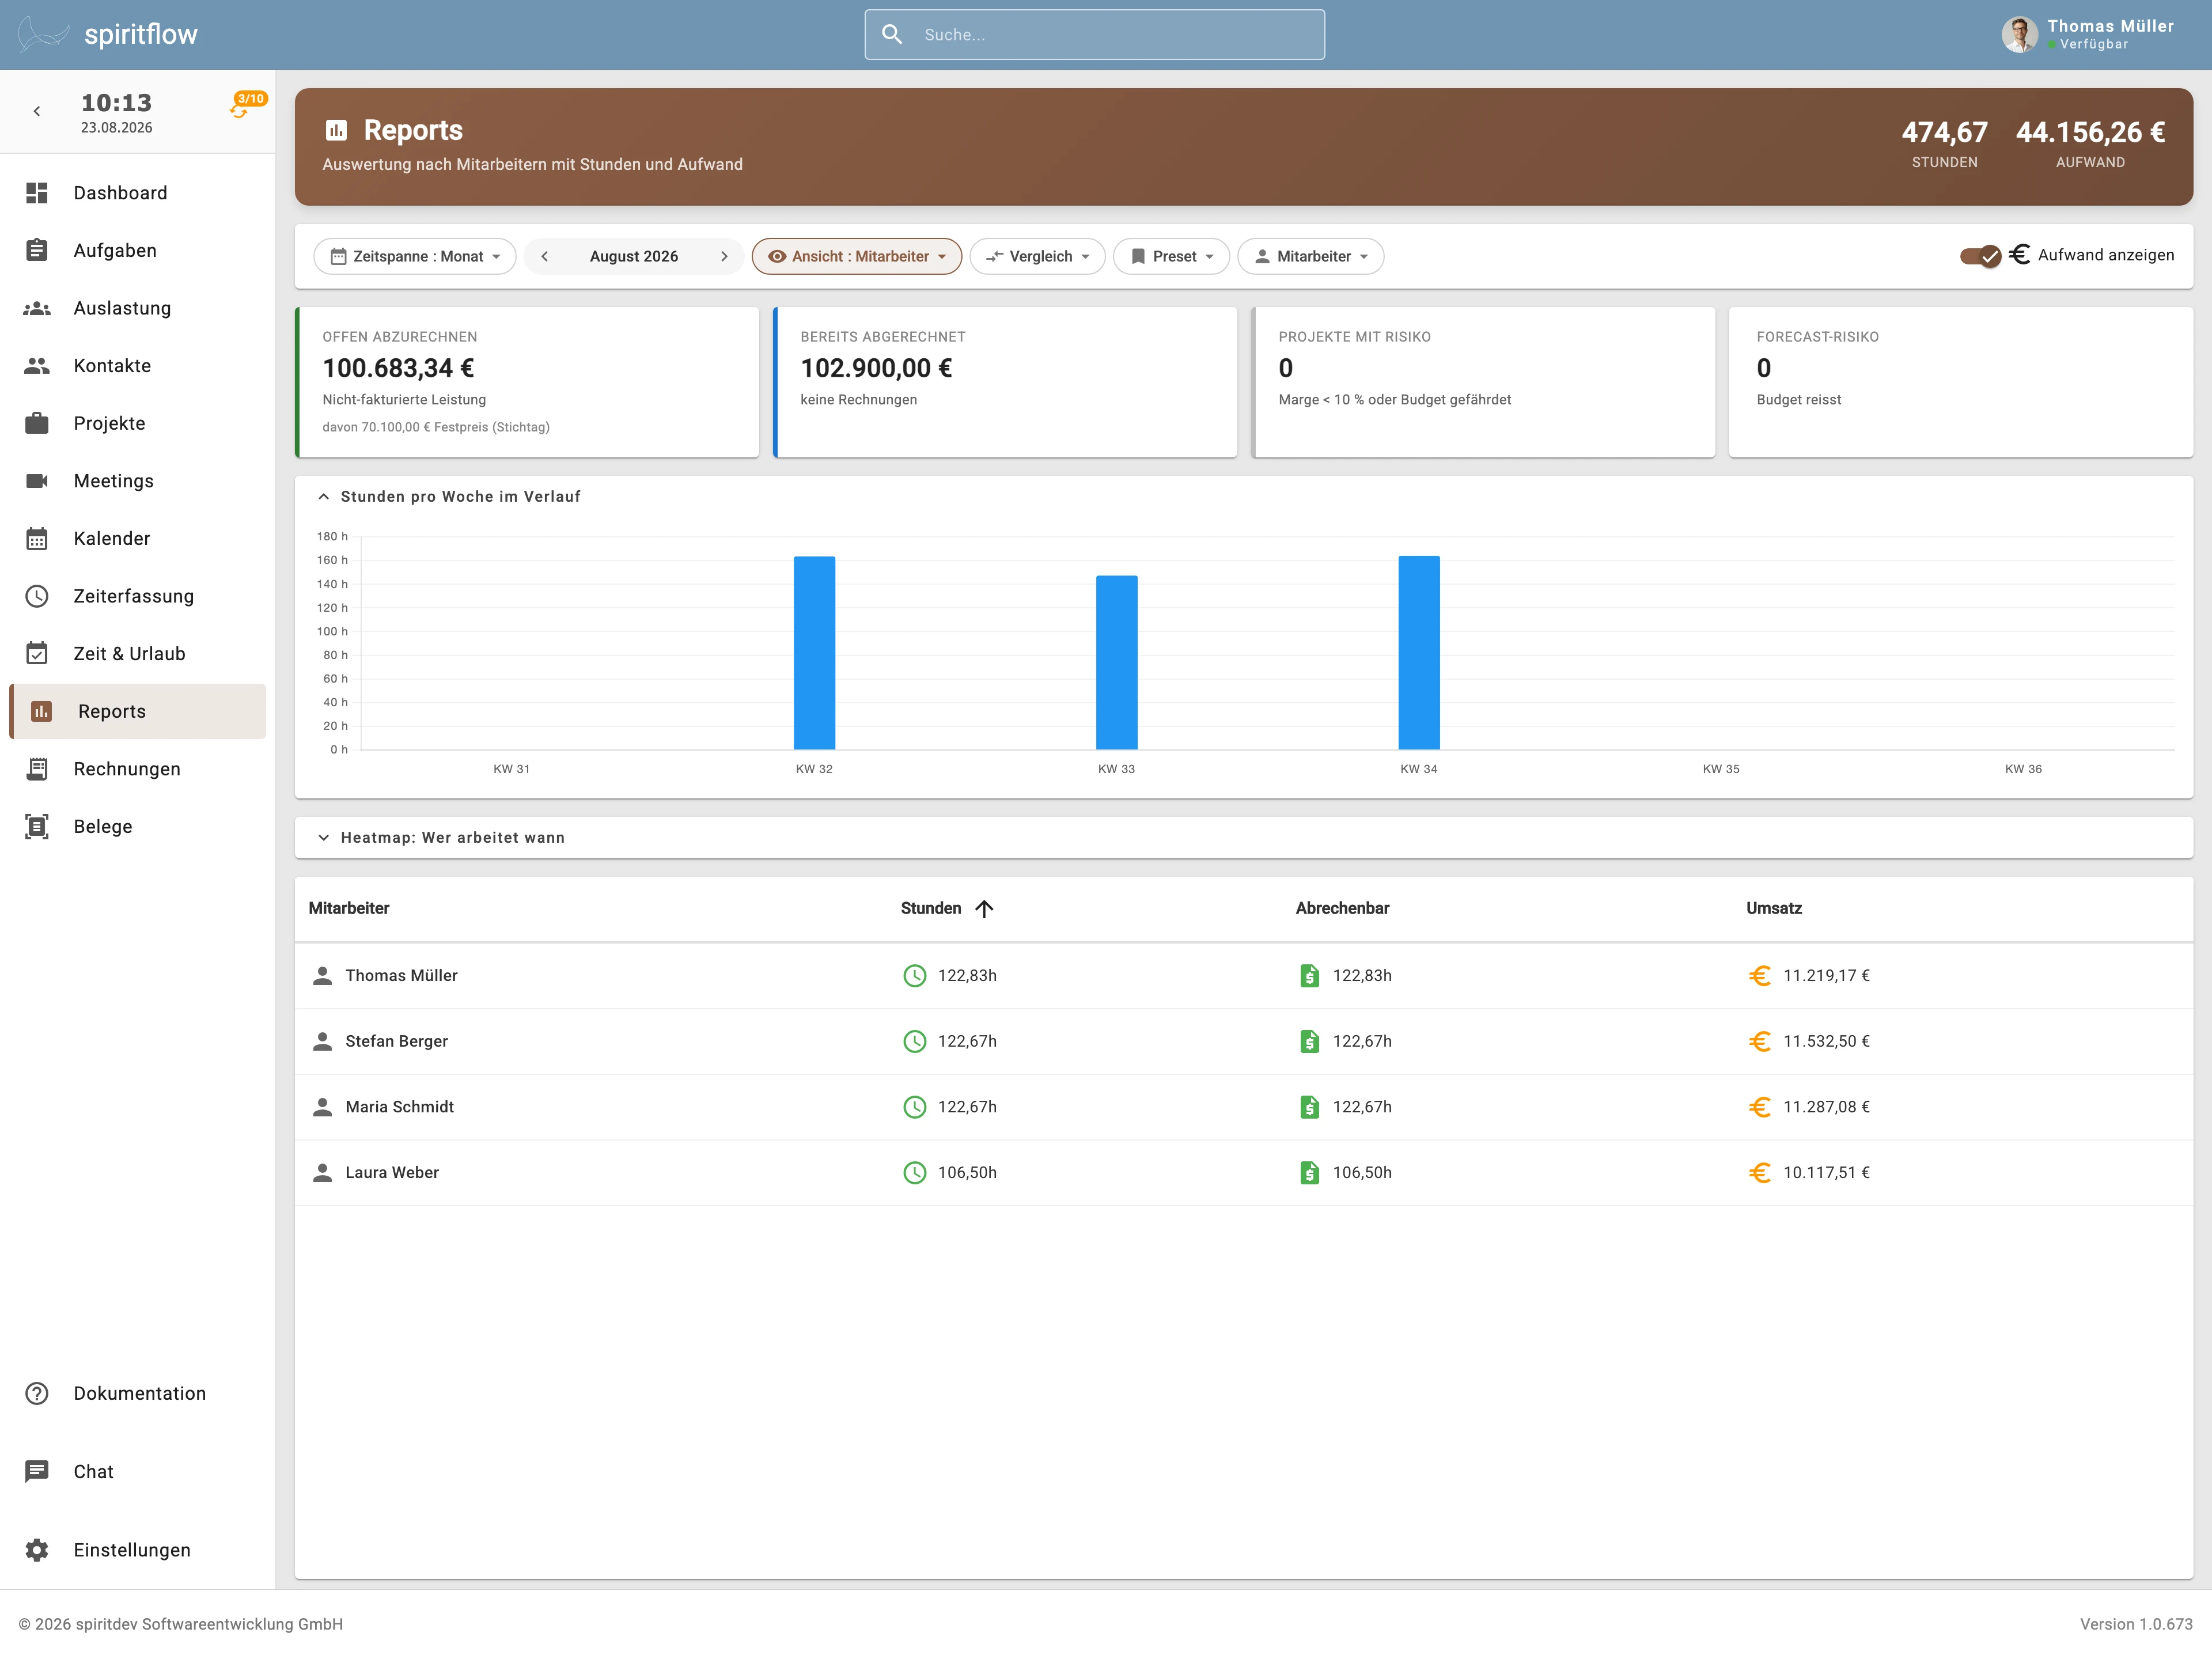Click the Einstellungen gear icon

pyautogui.click(x=37, y=1550)
